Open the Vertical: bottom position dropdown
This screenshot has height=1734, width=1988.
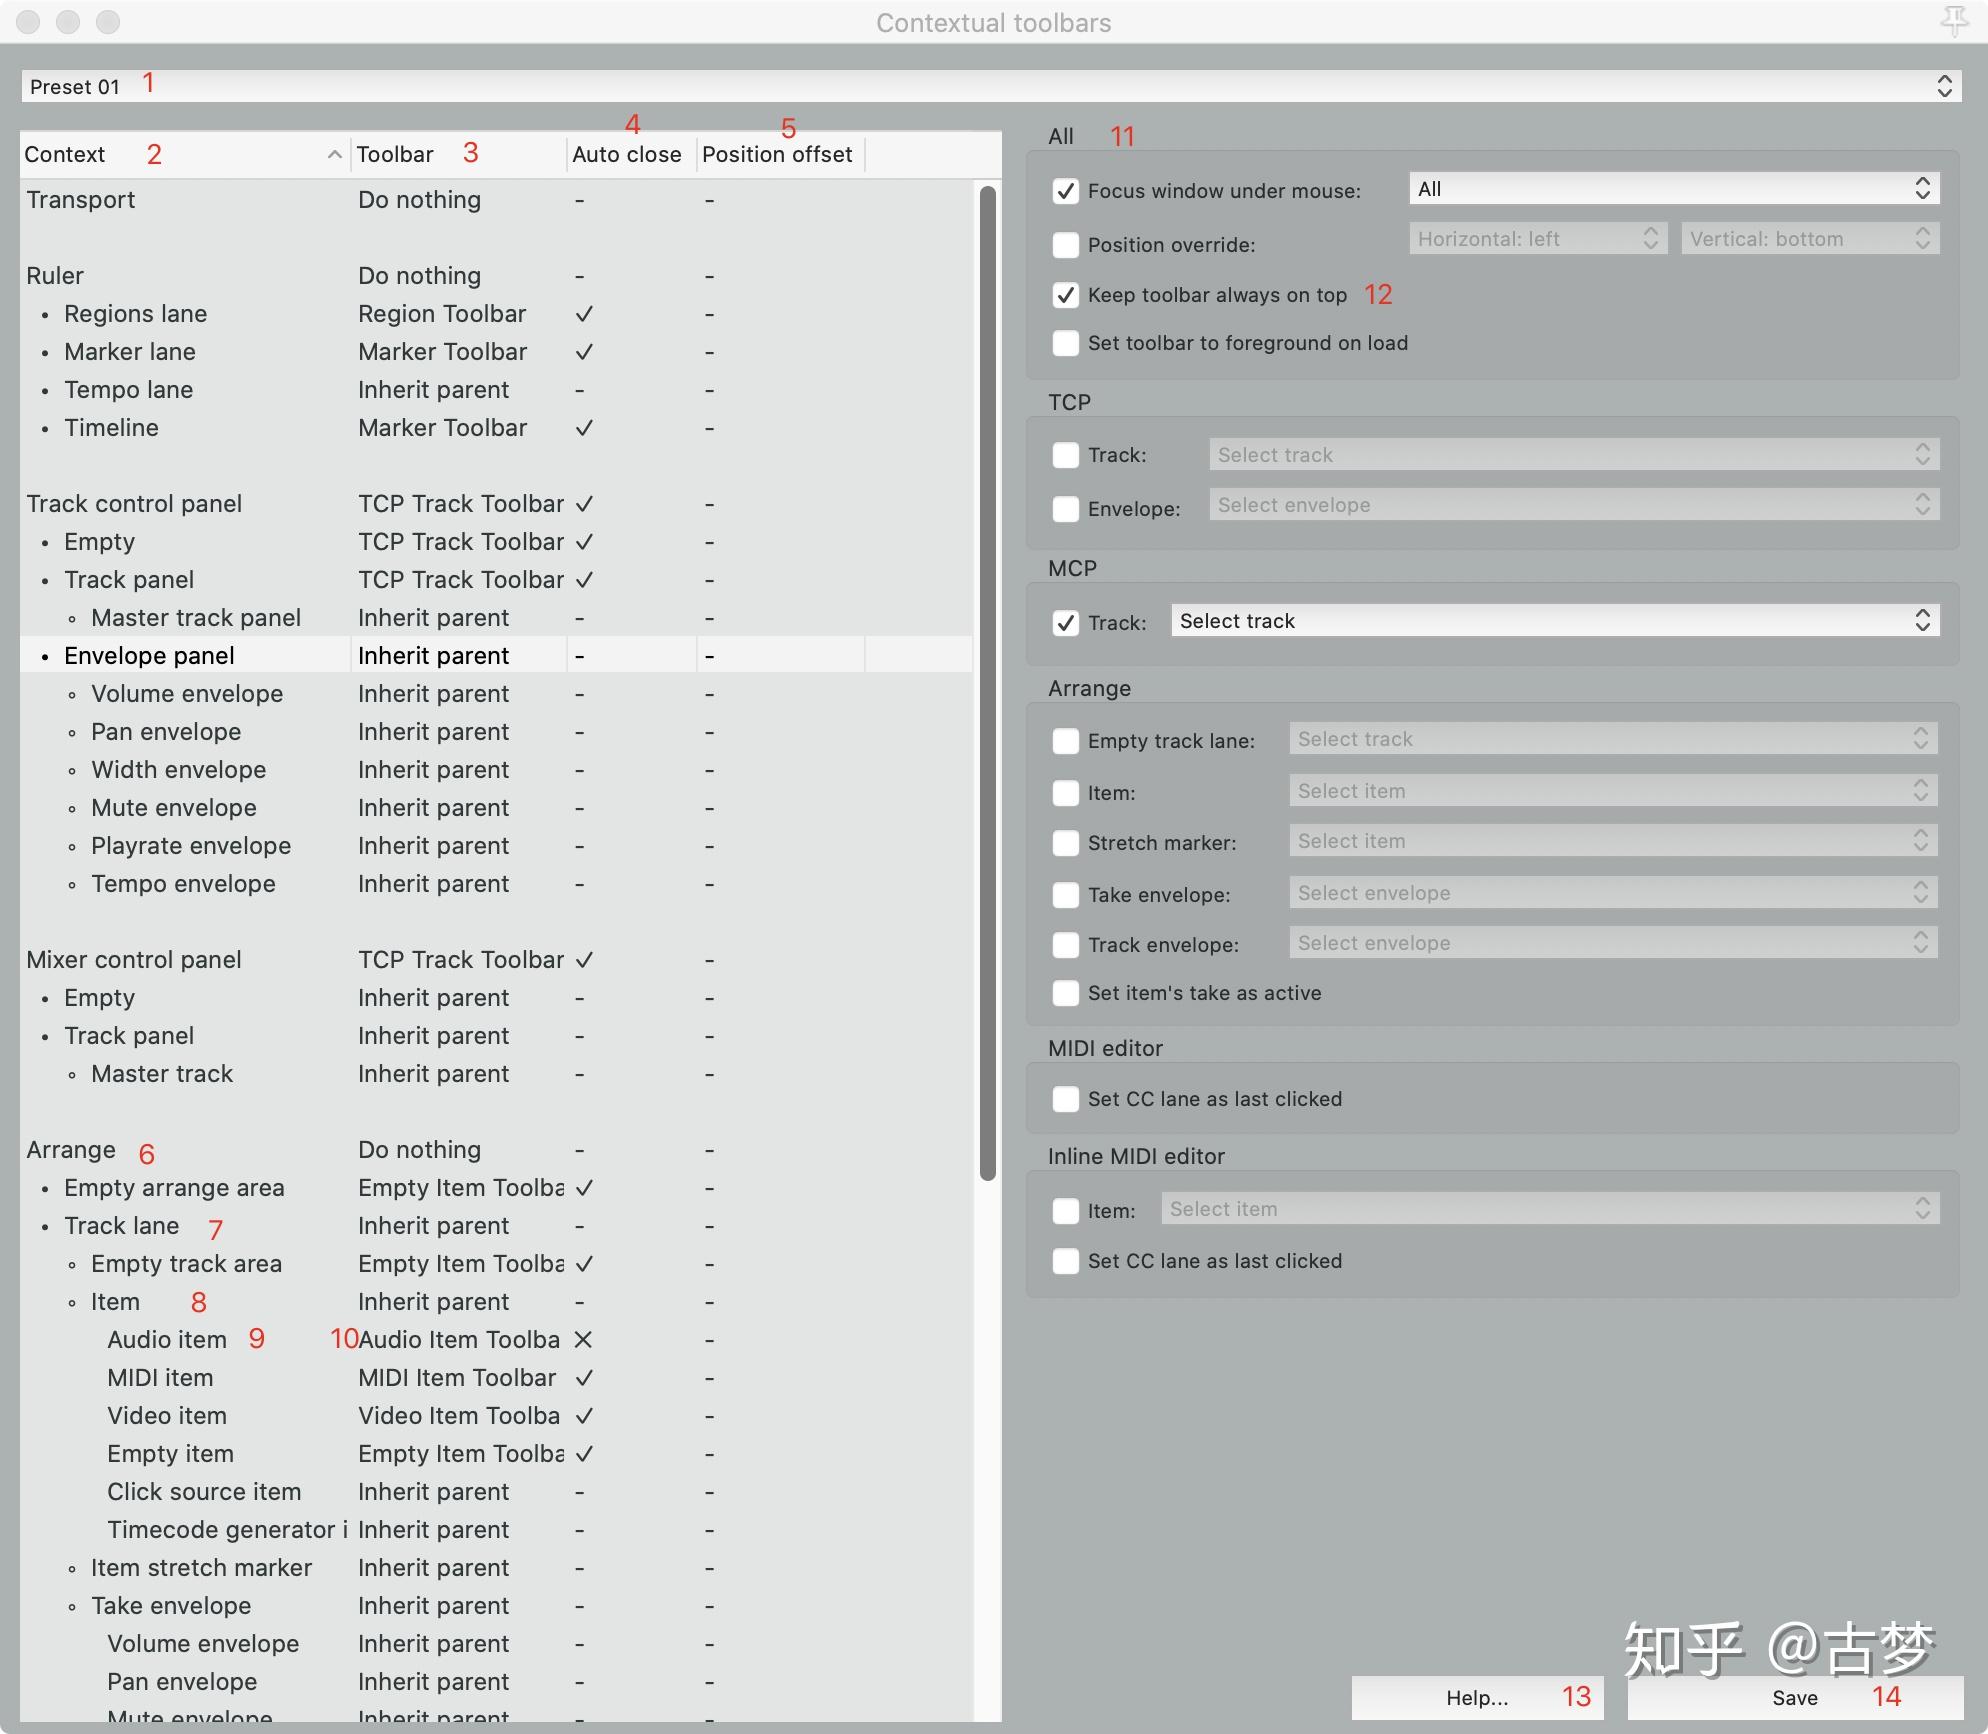[1809, 238]
